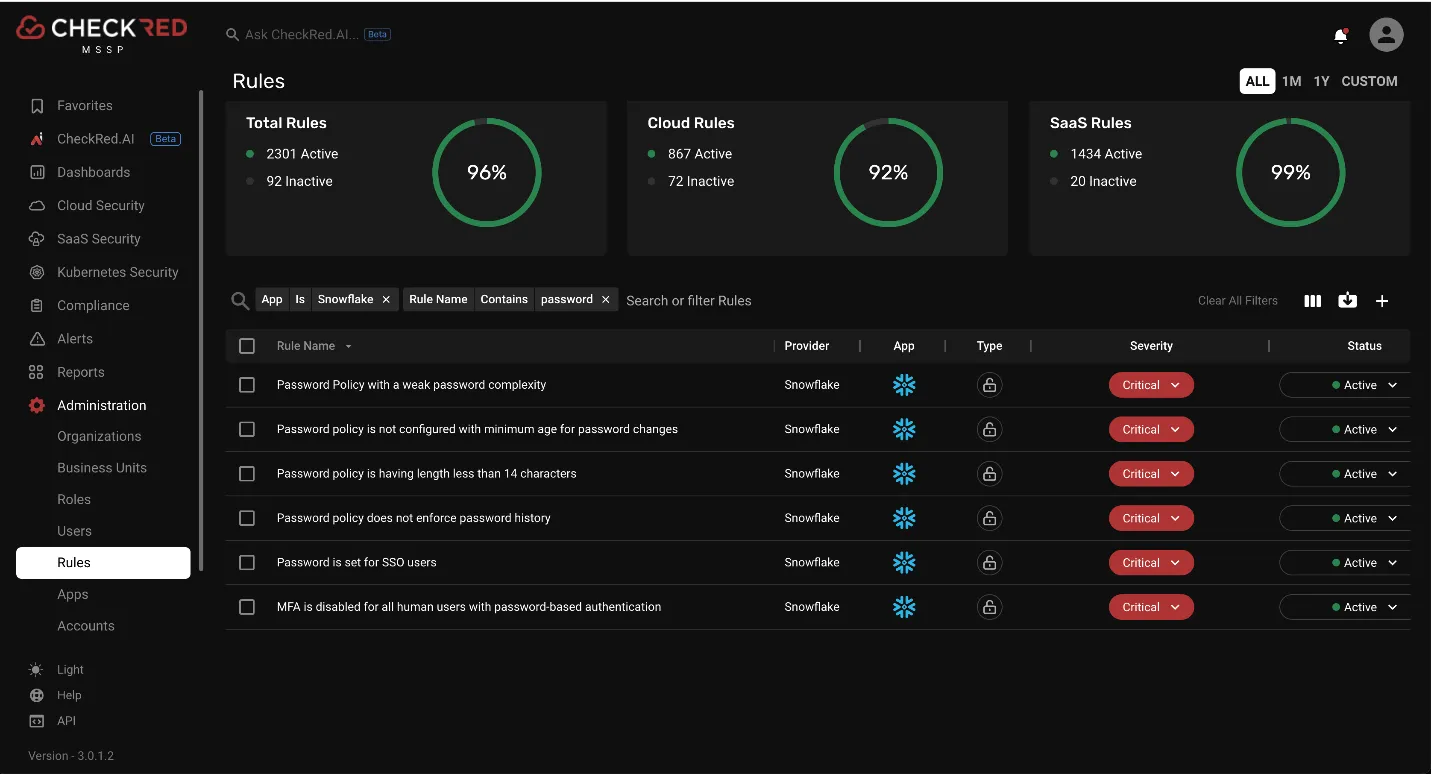Open Critical severity dropdown for MFA disabled rule
The height and width of the screenshot is (774, 1431).
click(1151, 607)
